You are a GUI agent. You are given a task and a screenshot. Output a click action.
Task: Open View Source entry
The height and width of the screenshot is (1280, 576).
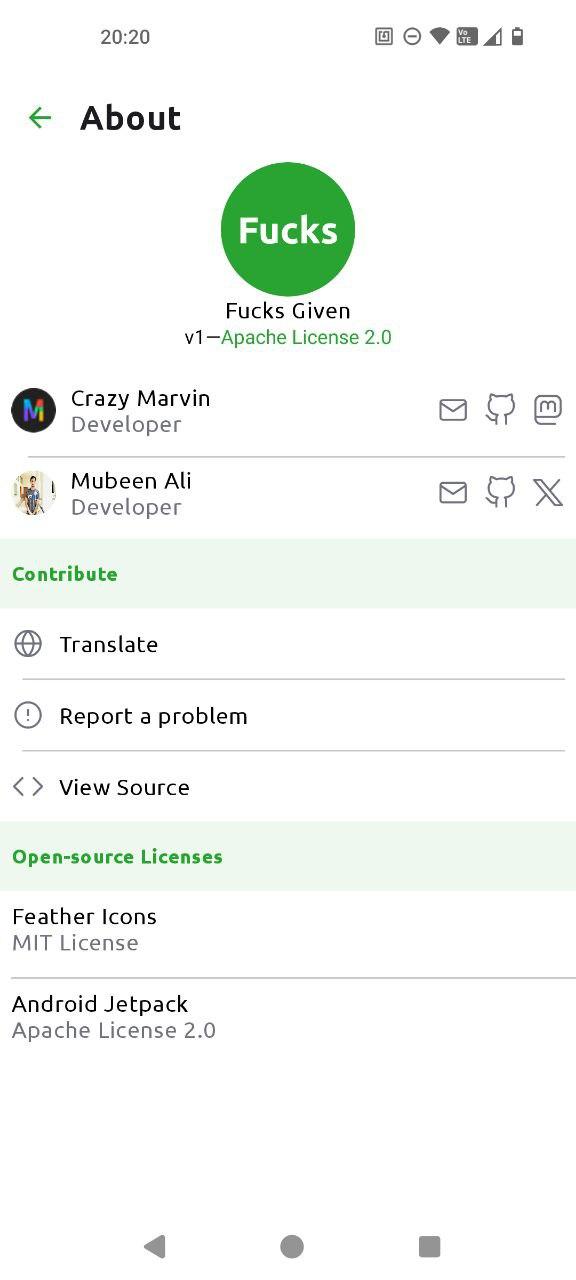click(x=288, y=787)
